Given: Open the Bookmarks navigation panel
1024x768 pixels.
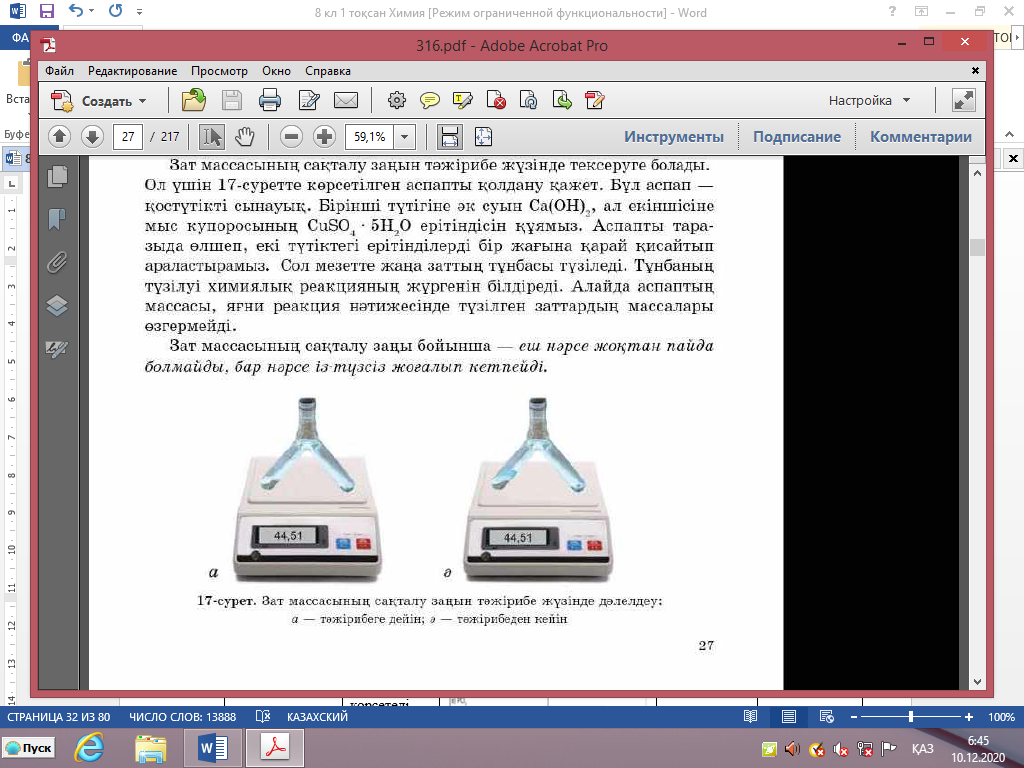Looking at the screenshot, I should point(57,219).
